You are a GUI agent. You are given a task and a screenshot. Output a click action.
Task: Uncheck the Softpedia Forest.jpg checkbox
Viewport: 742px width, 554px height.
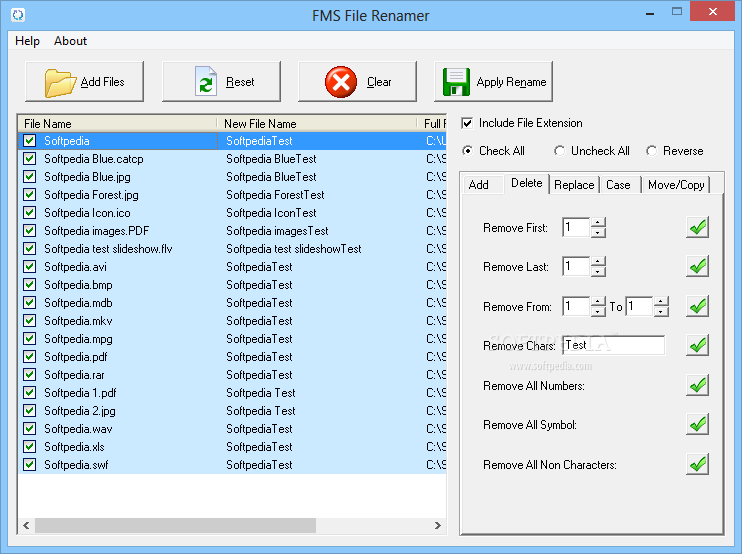pyautogui.click(x=30, y=194)
